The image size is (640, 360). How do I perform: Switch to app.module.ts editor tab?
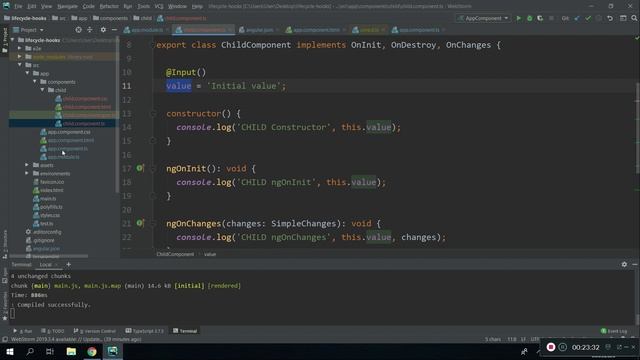coord(147,30)
